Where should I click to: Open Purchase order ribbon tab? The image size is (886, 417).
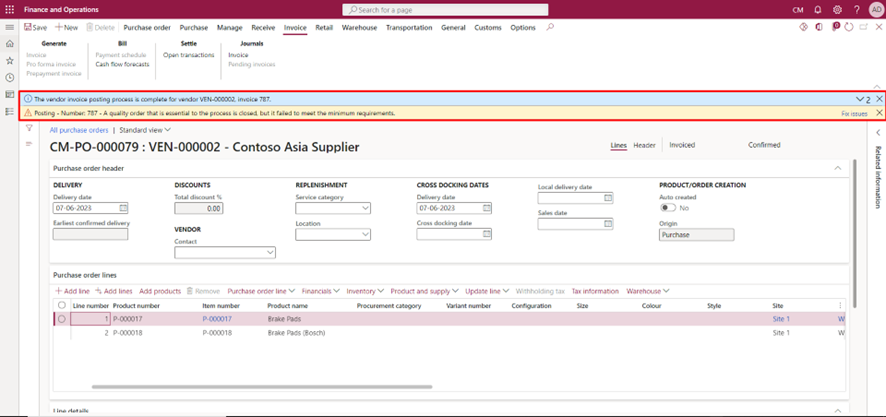(x=147, y=27)
